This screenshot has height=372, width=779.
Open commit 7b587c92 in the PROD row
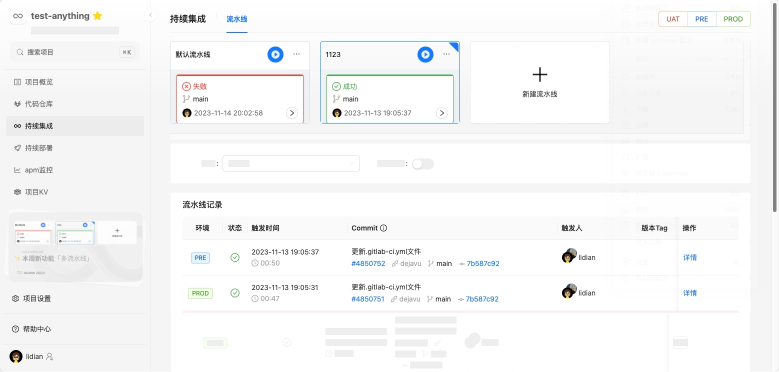tap(482, 299)
